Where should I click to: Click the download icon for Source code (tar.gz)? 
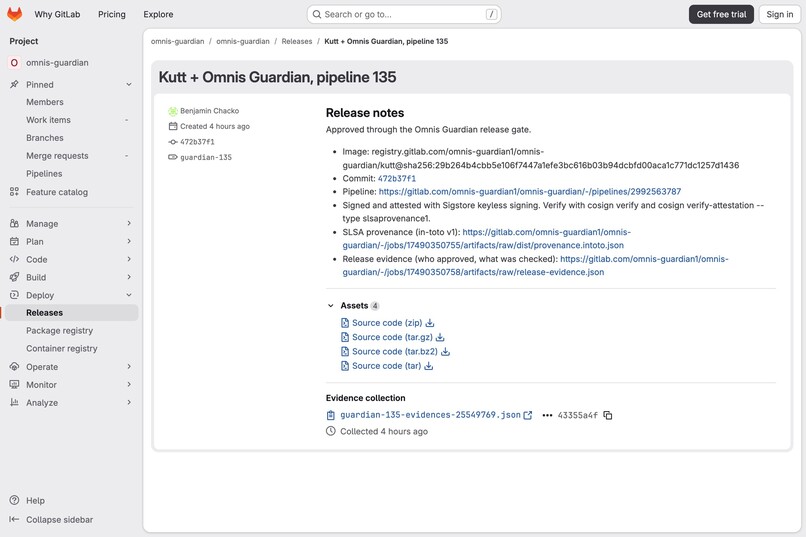point(440,337)
